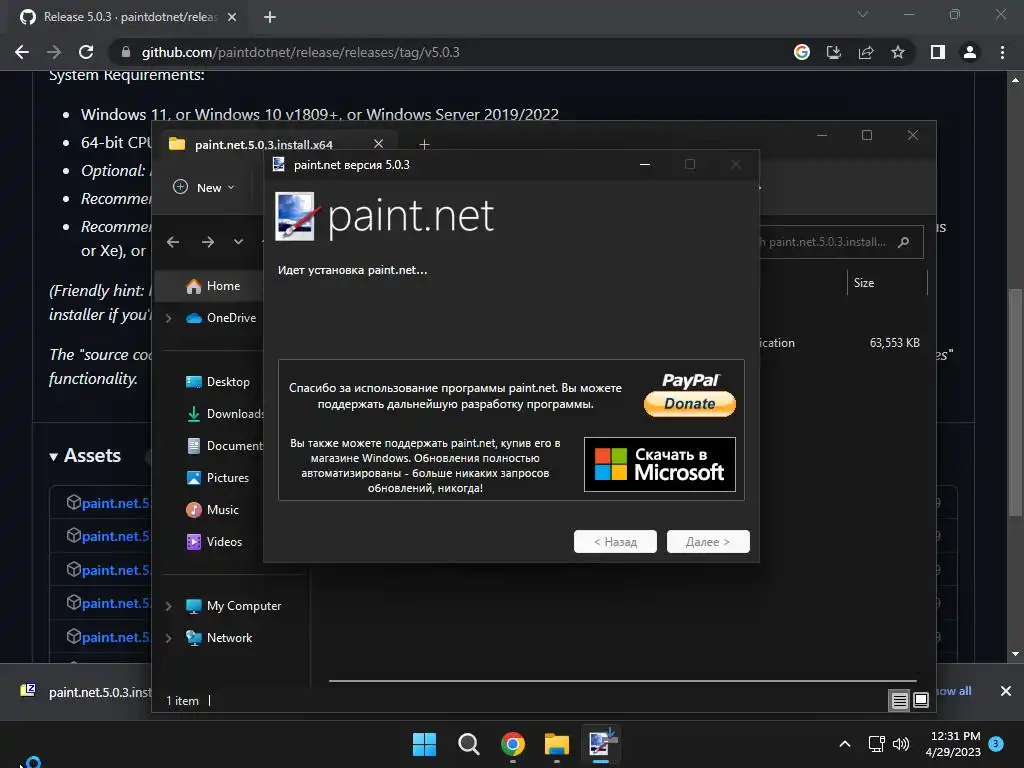Open the Videos folder in sidebar
1024x768 pixels.
(214, 542)
